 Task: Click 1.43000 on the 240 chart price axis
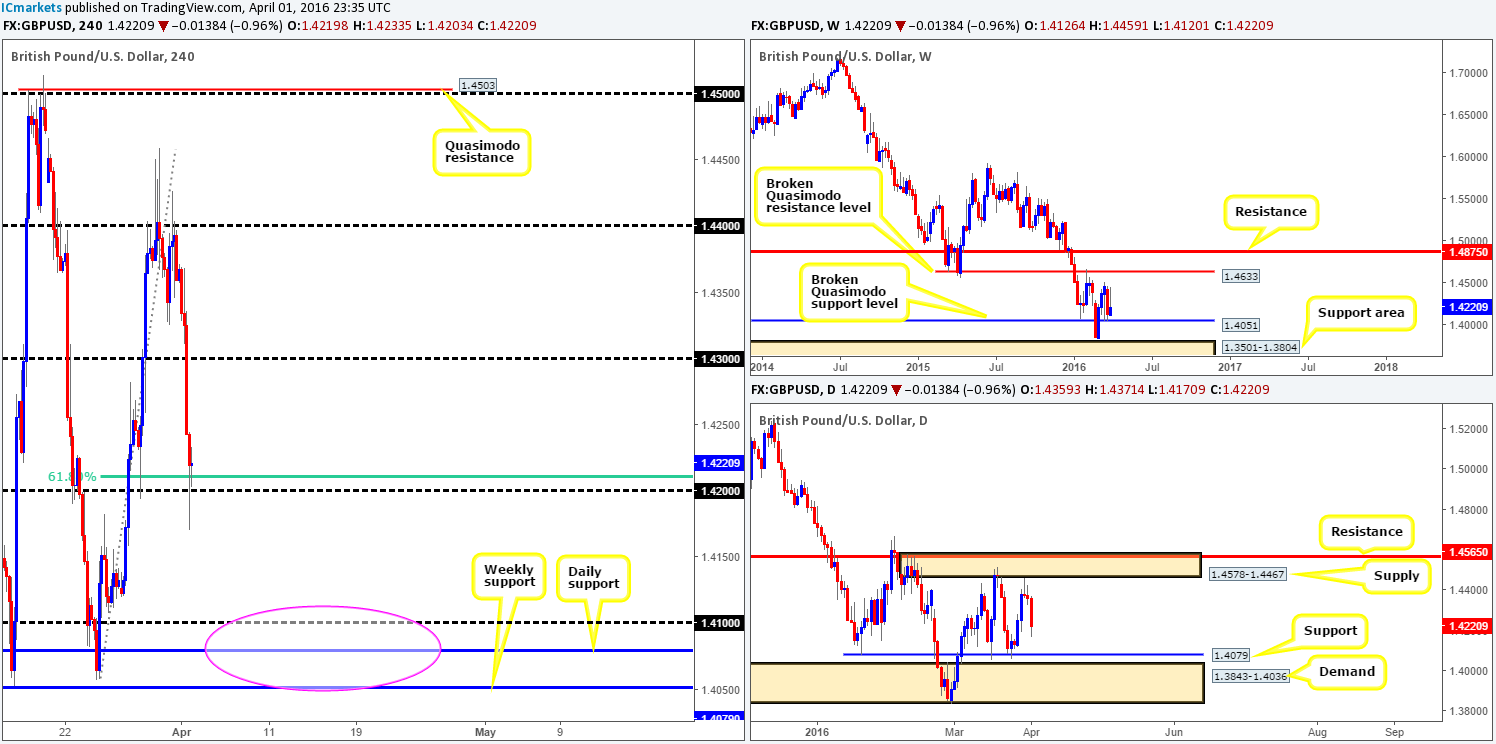[717, 359]
